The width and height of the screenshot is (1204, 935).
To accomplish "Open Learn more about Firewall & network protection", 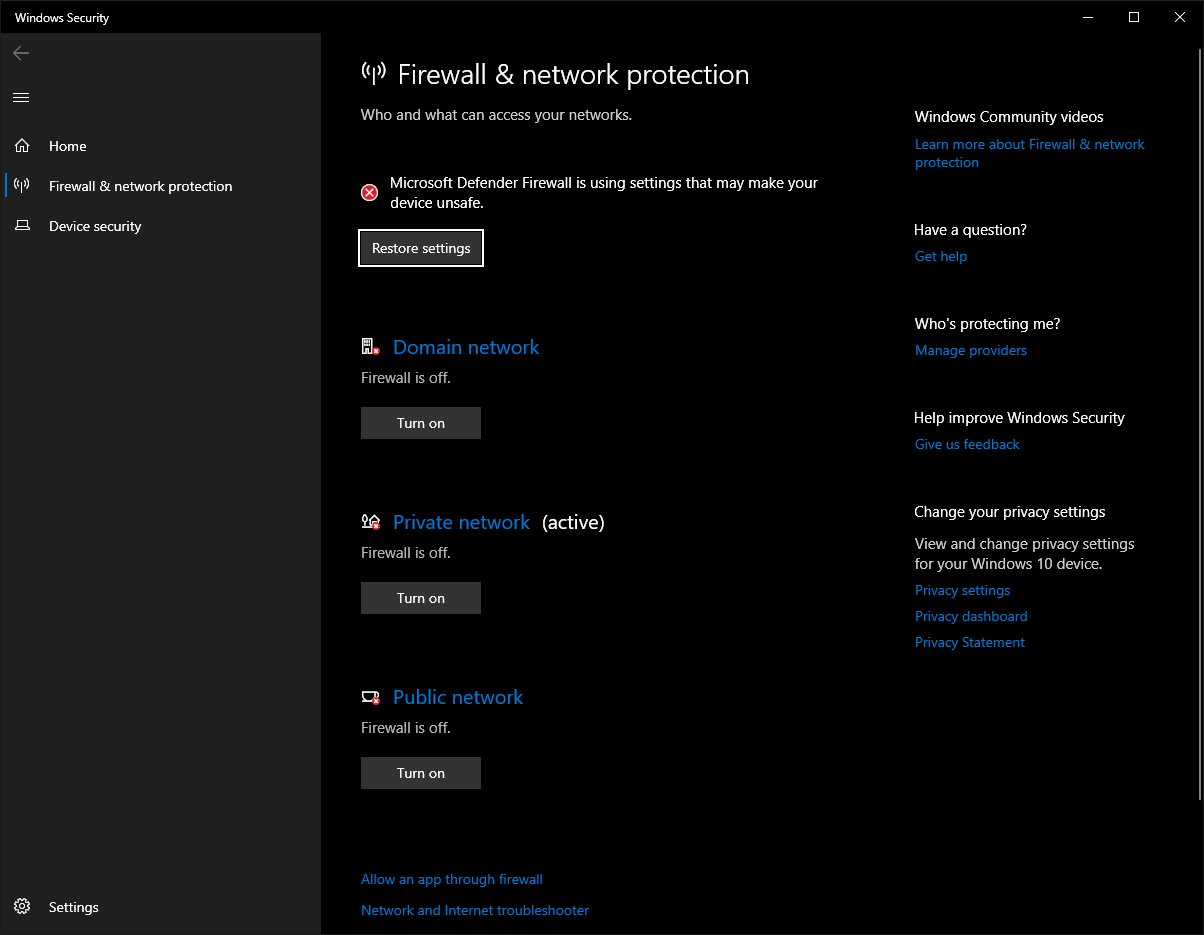I will 1030,153.
